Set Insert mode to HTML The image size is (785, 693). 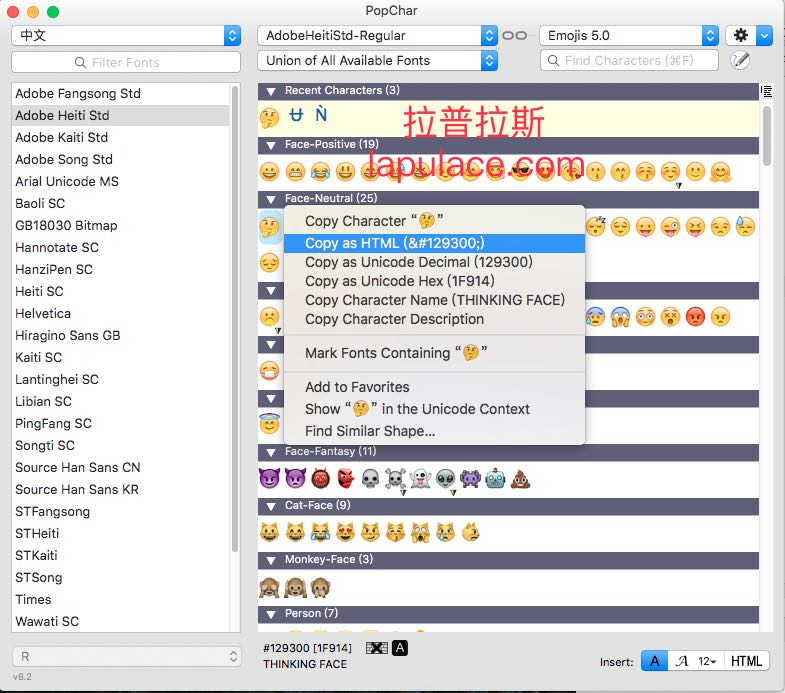pos(746,661)
